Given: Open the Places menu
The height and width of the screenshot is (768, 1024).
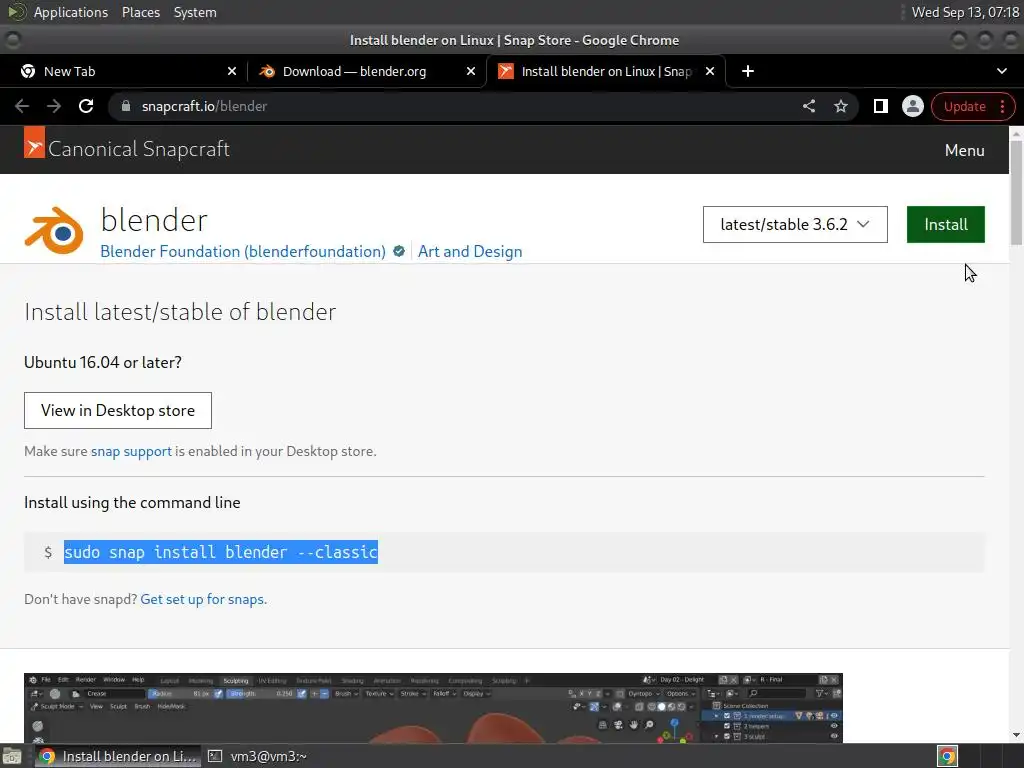Looking at the screenshot, I should [x=140, y=12].
